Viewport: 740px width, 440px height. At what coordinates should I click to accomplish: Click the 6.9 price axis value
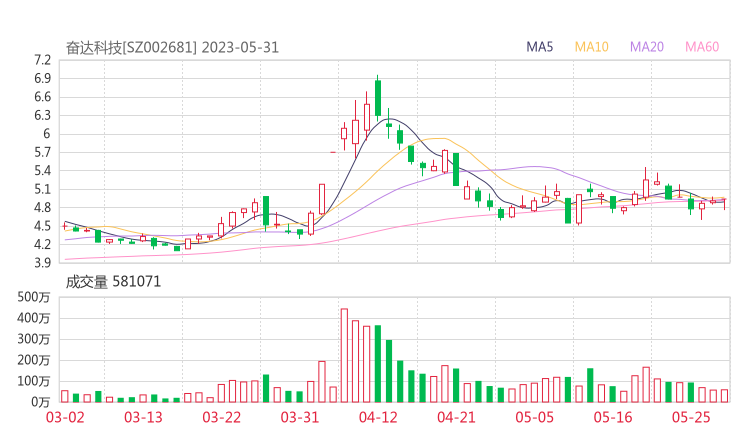(42, 79)
